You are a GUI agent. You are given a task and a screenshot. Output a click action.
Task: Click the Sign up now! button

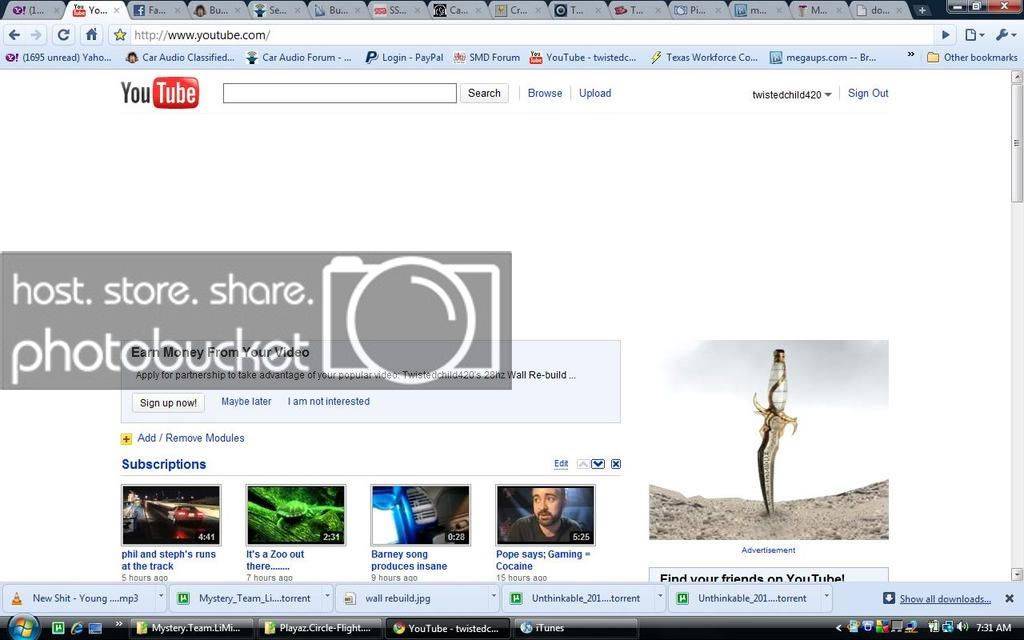click(x=168, y=403)
